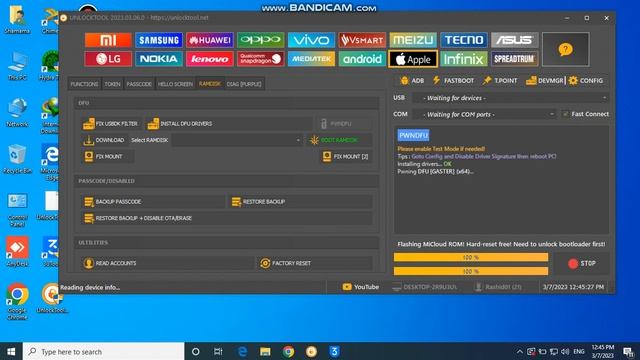Viewport: 640px width, 360px height.
Task: Click FIX USBDK FILTER button
Action: coord(111,124)
